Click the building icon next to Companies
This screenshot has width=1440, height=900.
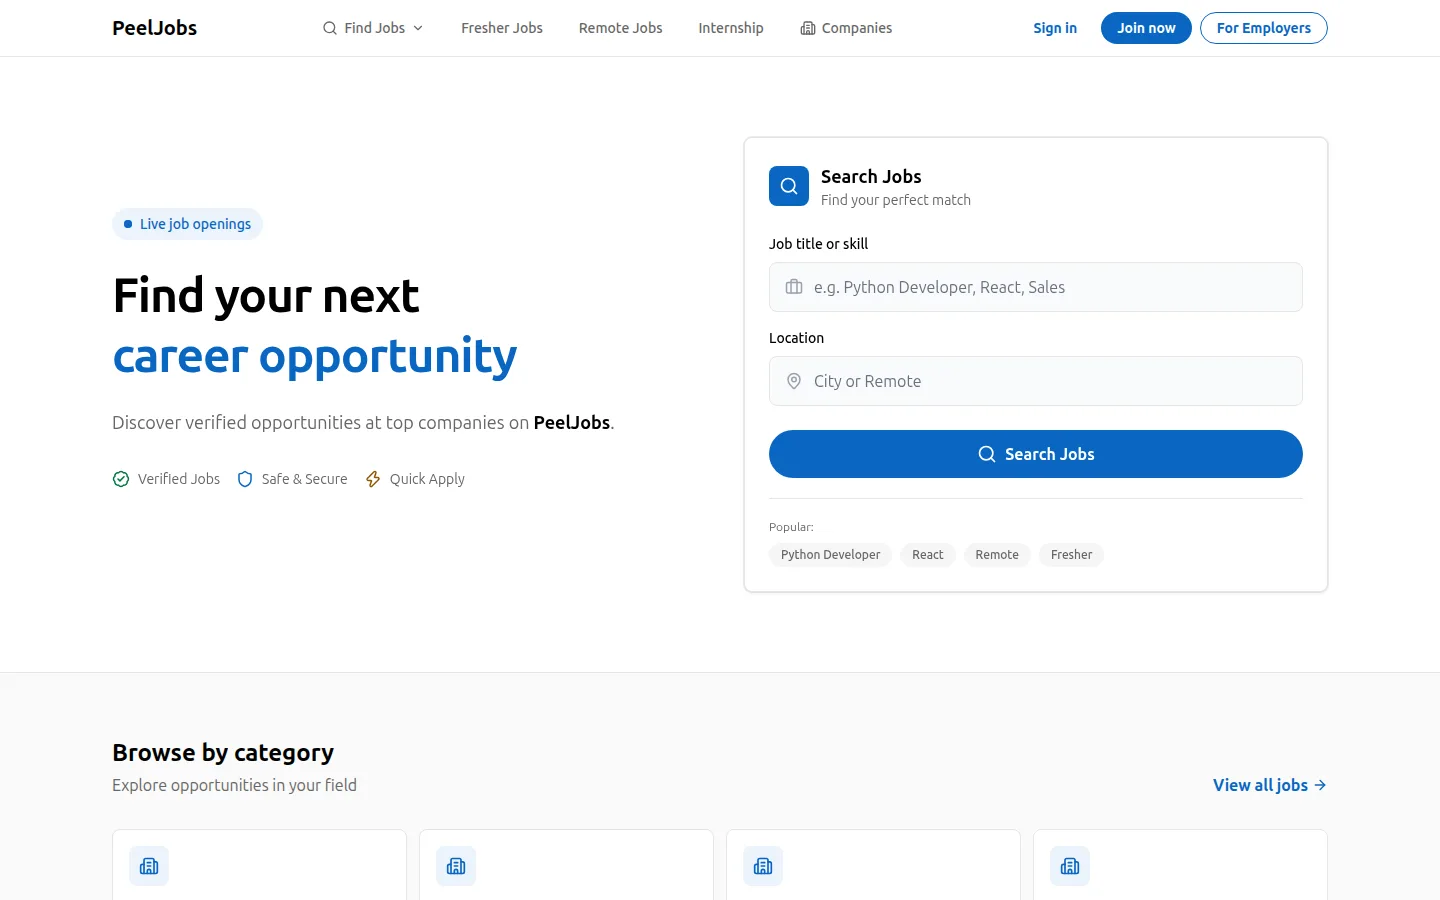[808, 28]
